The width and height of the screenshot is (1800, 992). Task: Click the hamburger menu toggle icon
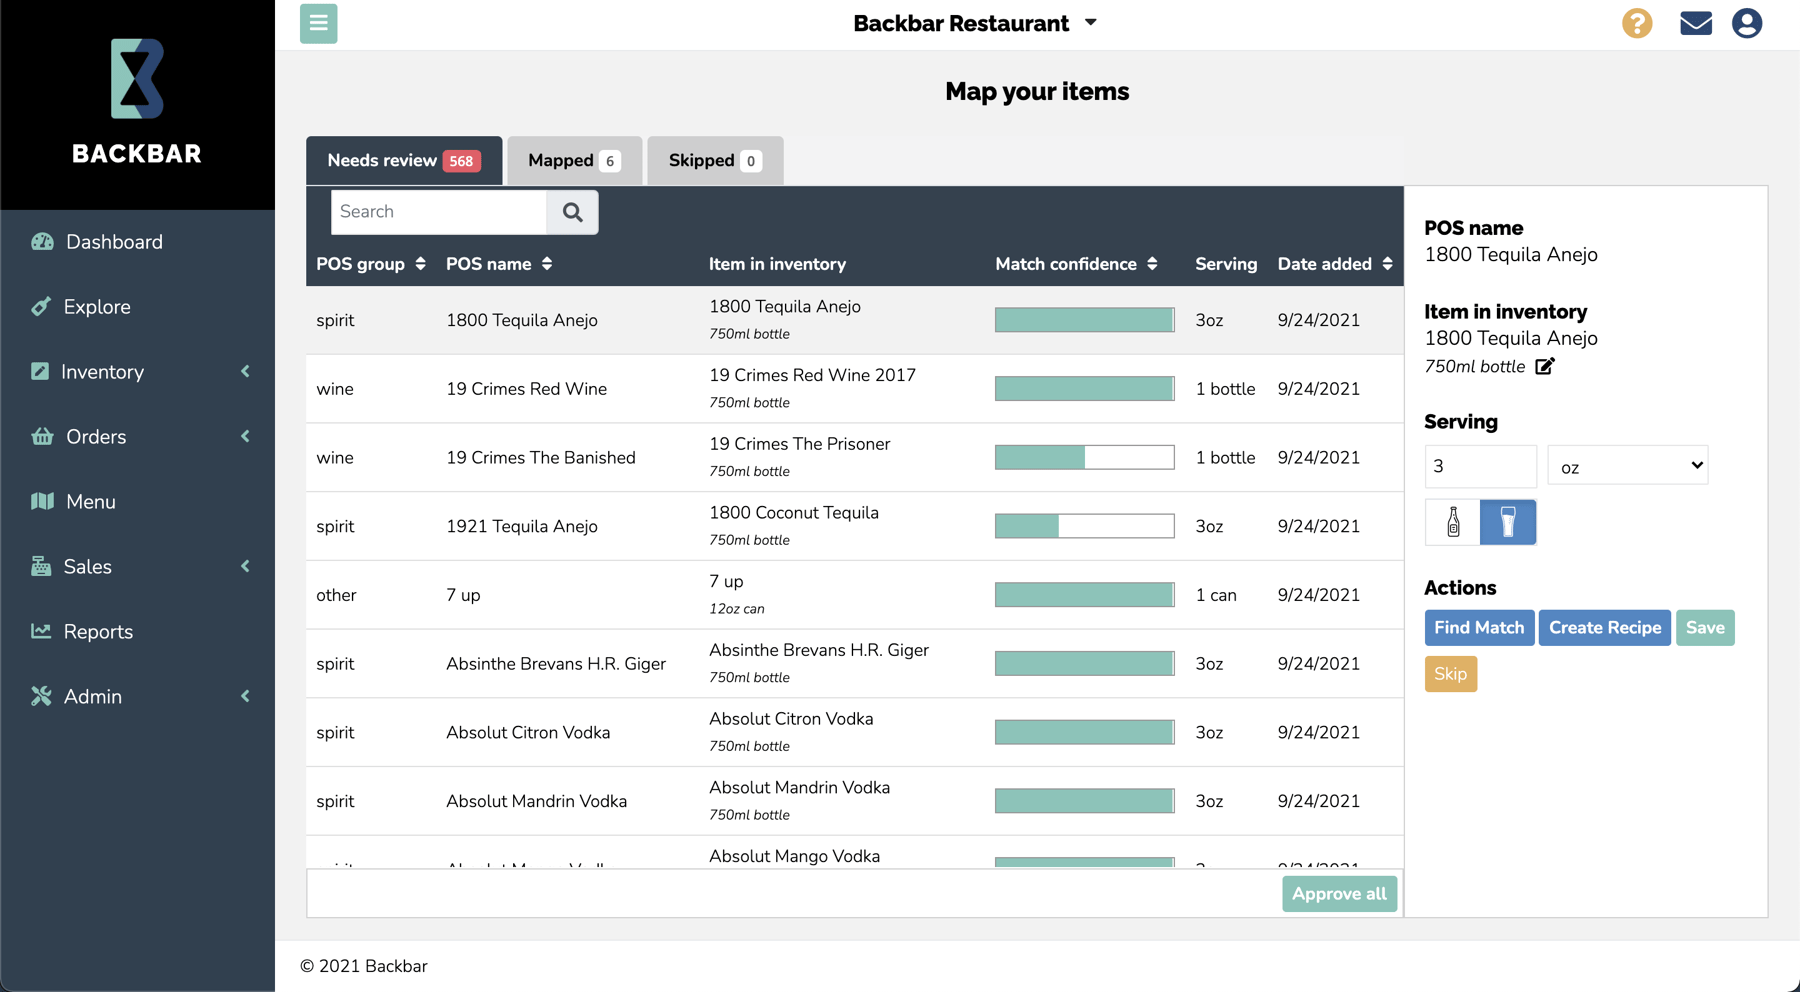tap(318, 23)
